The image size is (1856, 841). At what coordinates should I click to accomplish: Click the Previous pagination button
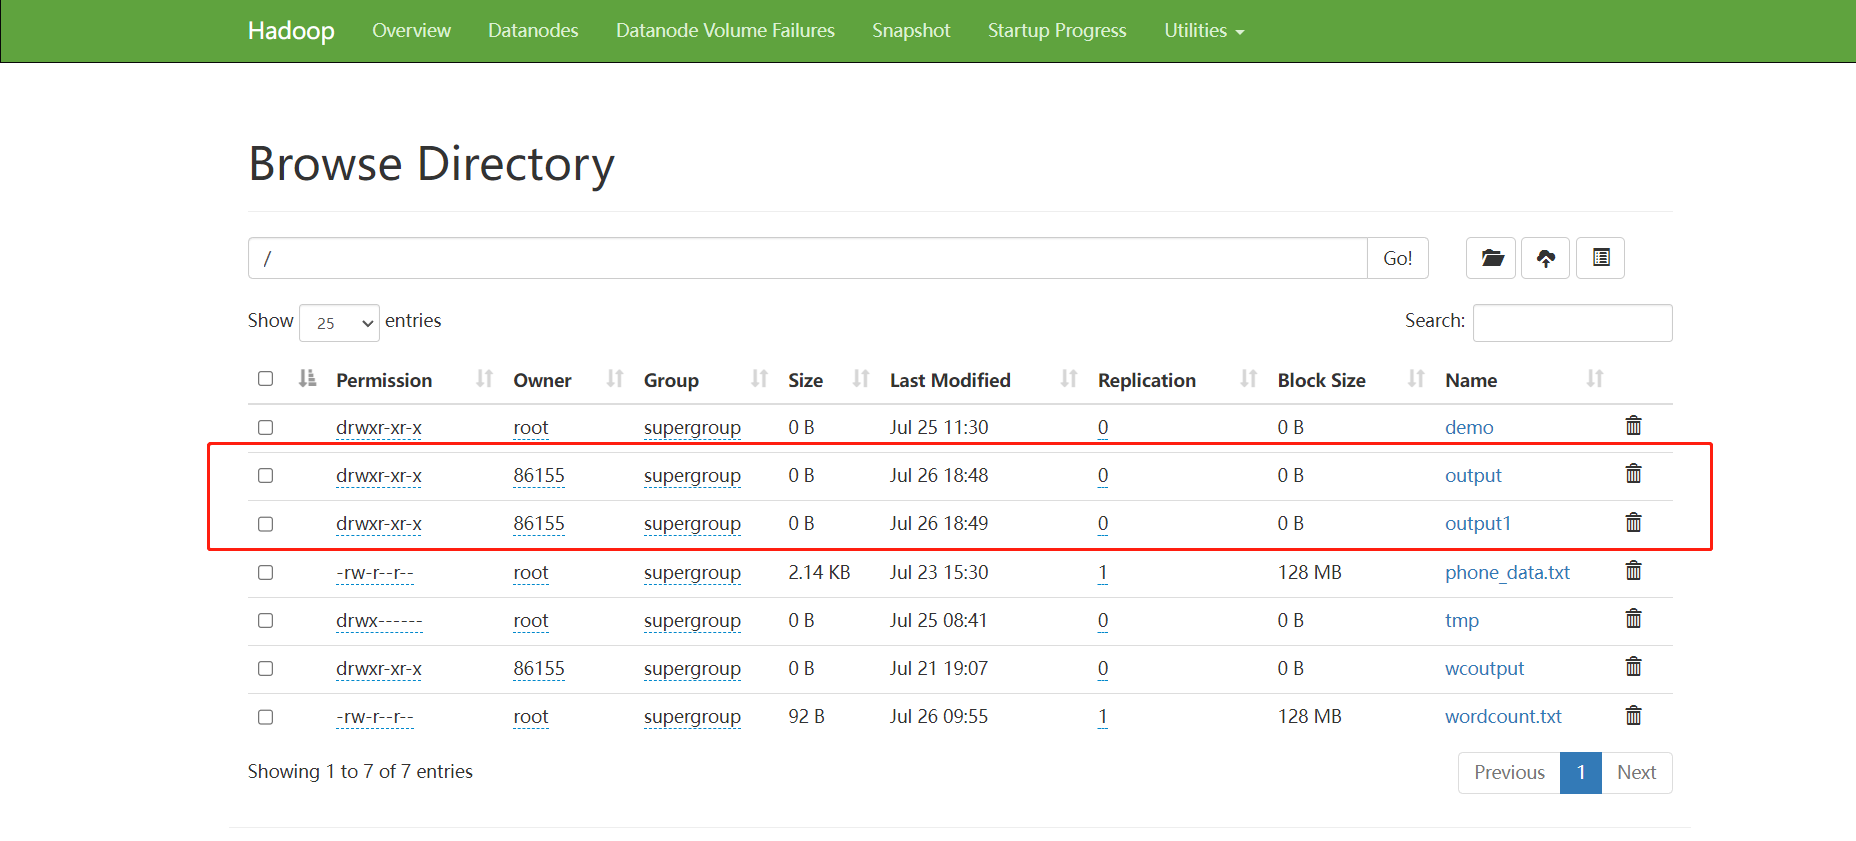coord(1509,772)
